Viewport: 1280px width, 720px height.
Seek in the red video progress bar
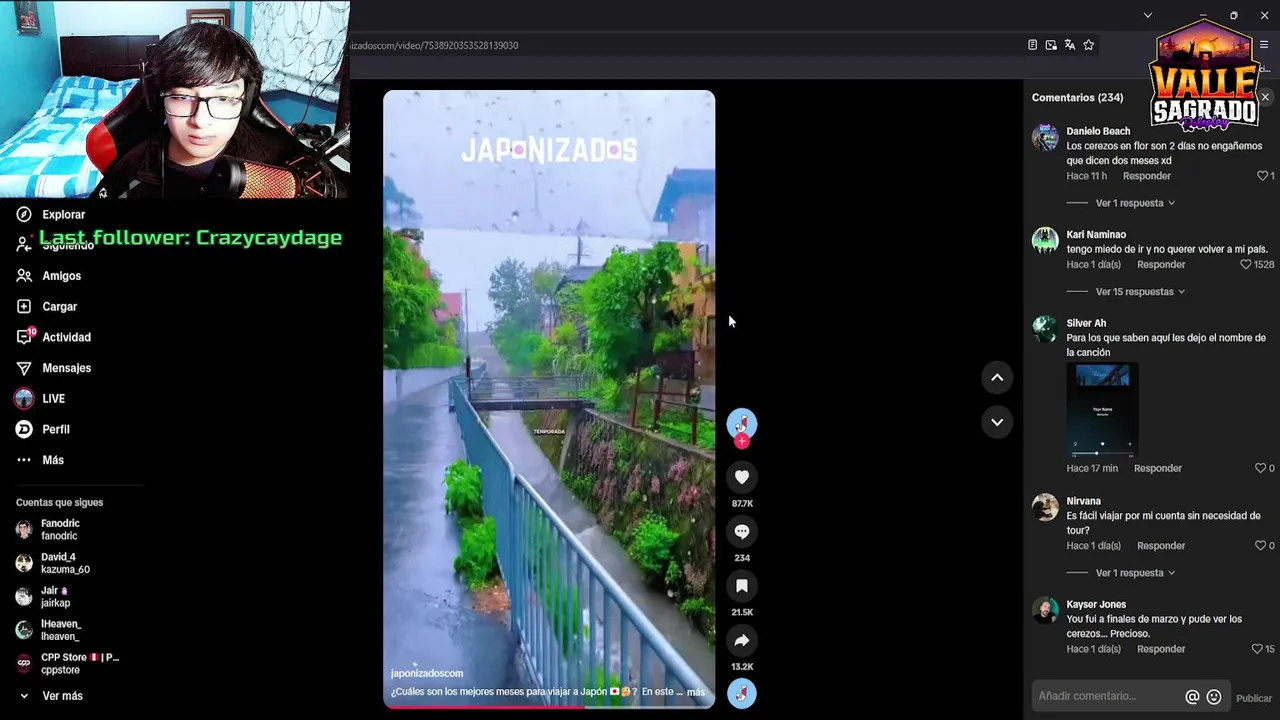pos(549,706)
